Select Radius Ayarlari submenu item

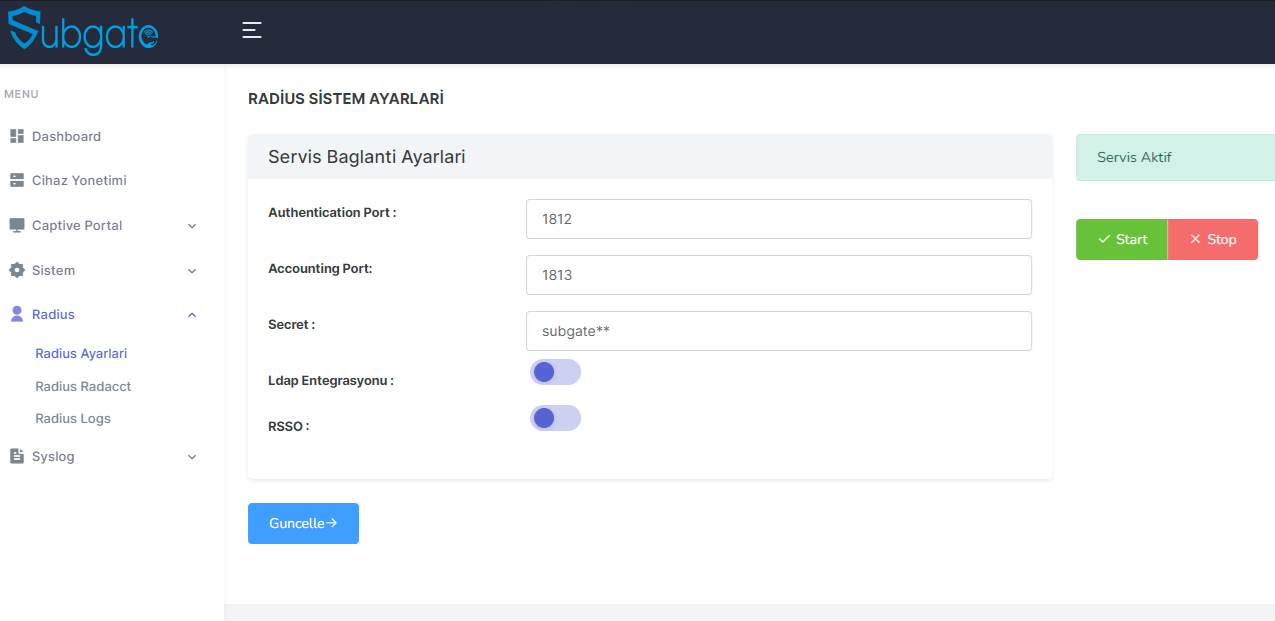point(81,353)
